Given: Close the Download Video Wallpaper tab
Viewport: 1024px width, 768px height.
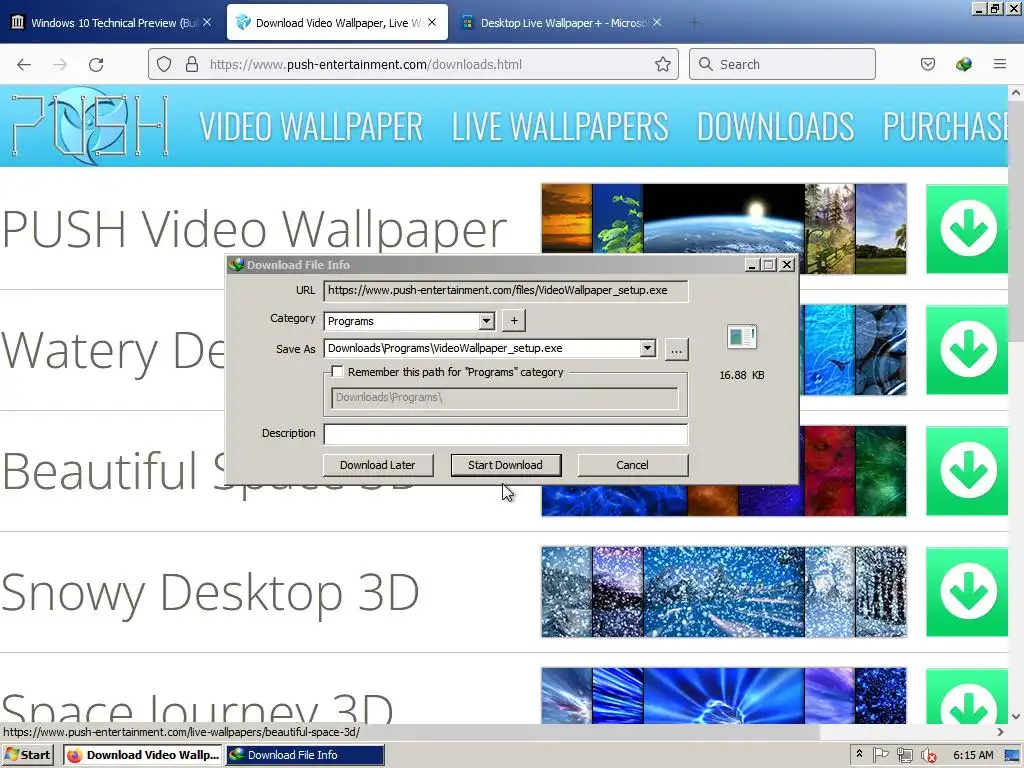Looking at the screenshot, I should 432,22.
